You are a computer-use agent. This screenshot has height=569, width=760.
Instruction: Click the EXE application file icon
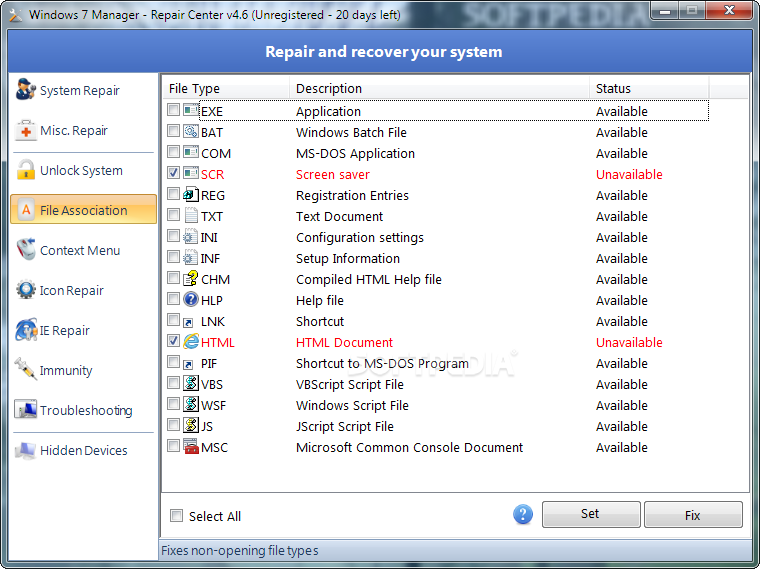(x=191, y=111)
